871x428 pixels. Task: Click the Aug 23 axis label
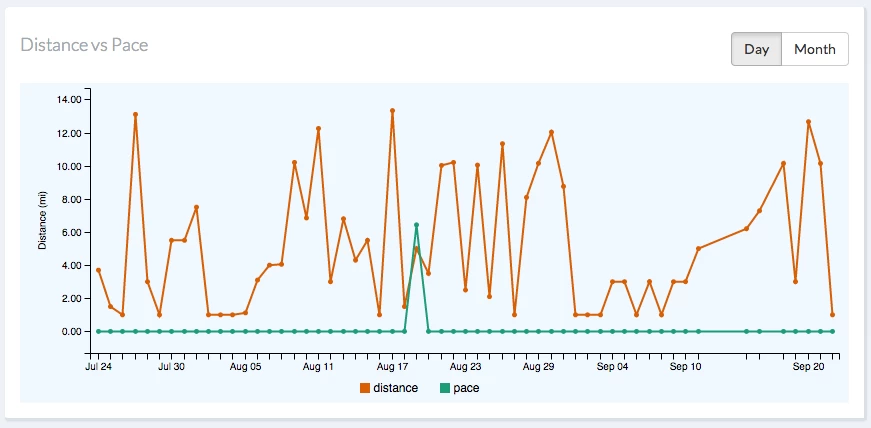pos(465,367)
